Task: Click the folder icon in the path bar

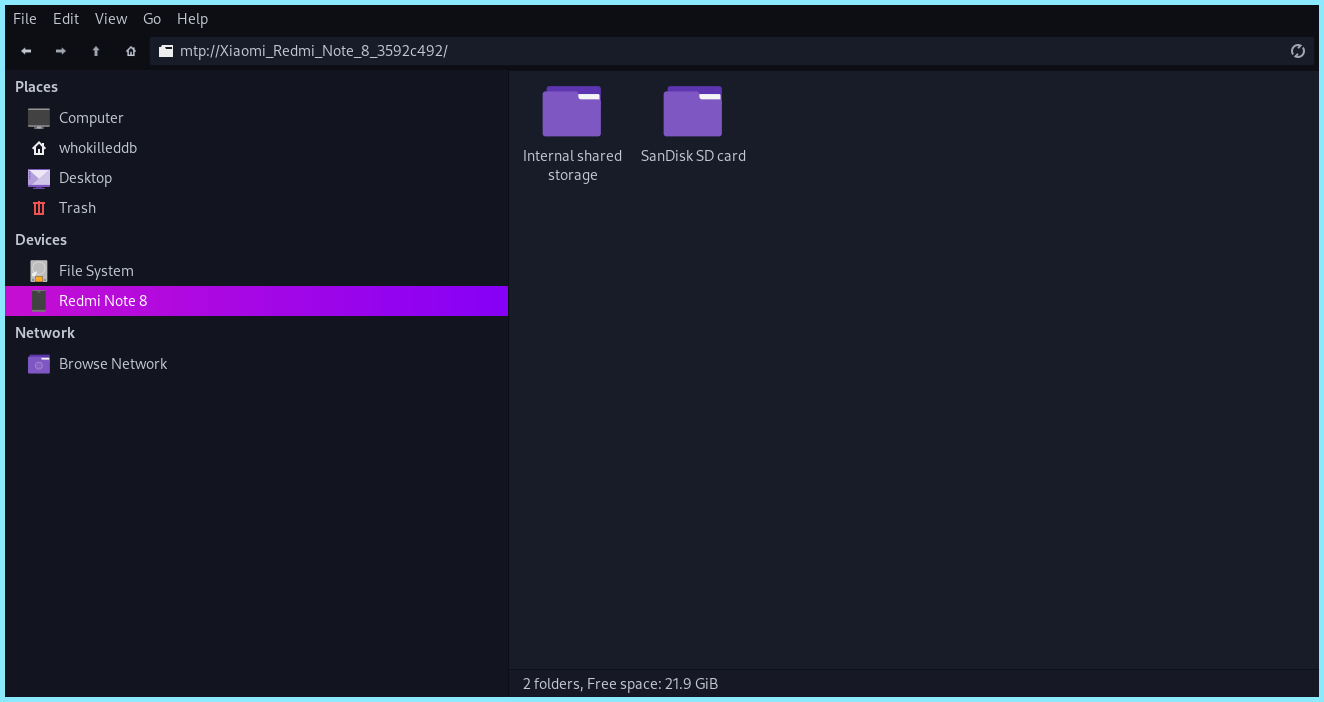Action: pos(165,50)
